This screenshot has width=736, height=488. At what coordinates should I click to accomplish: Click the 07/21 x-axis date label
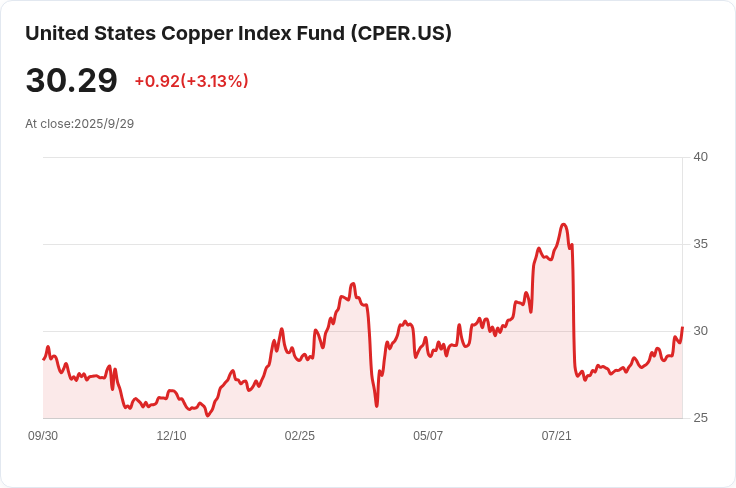(x=556, y=436)
